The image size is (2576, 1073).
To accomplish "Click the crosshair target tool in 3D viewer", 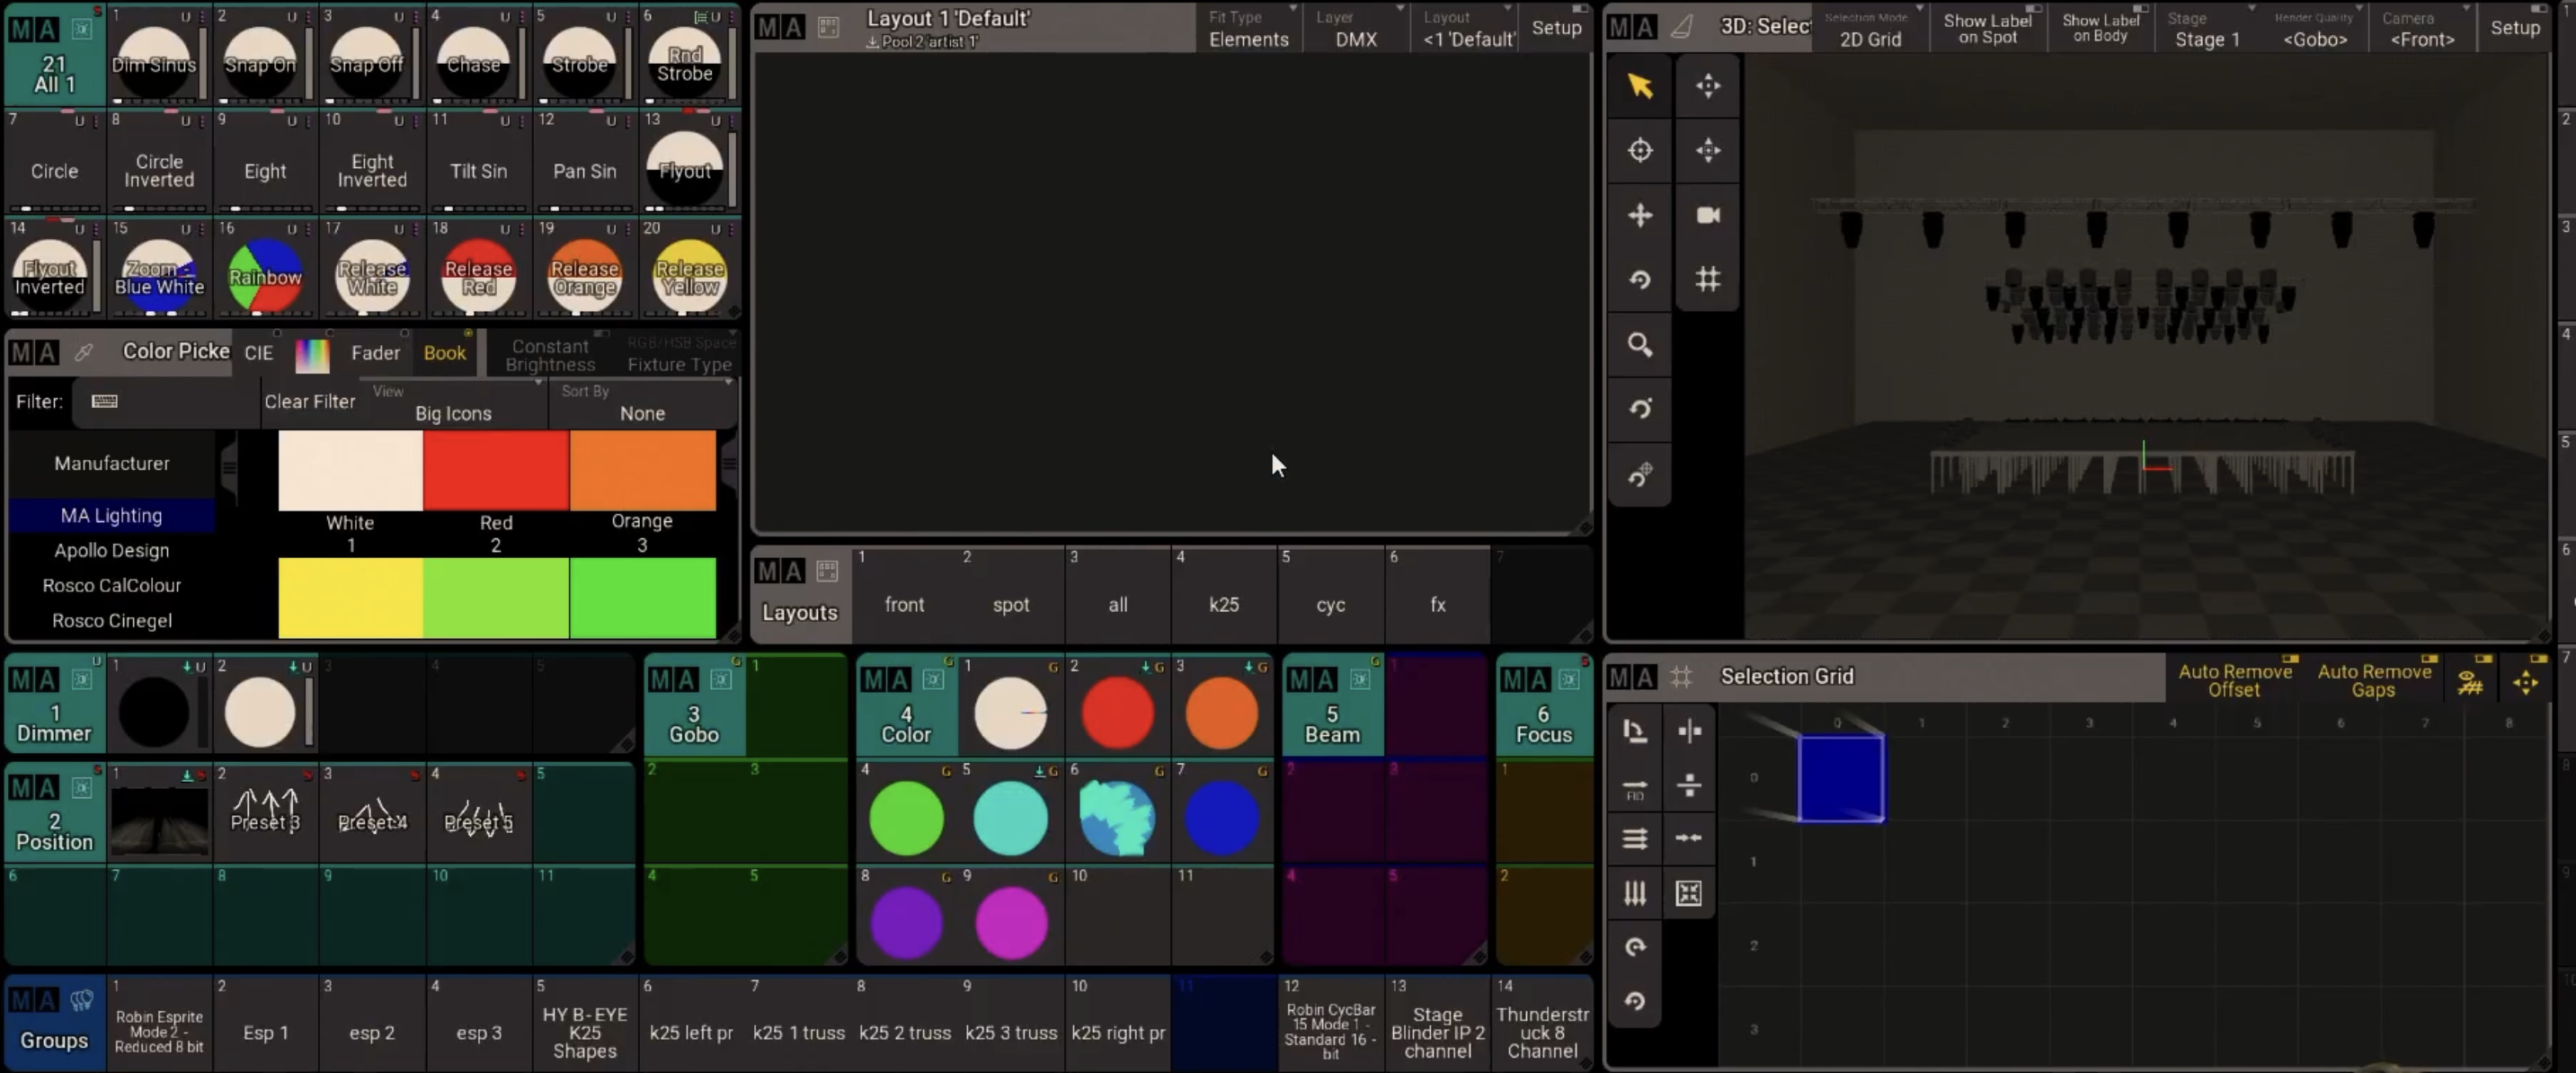I will pyautogui.click(x=1640, y=150).
